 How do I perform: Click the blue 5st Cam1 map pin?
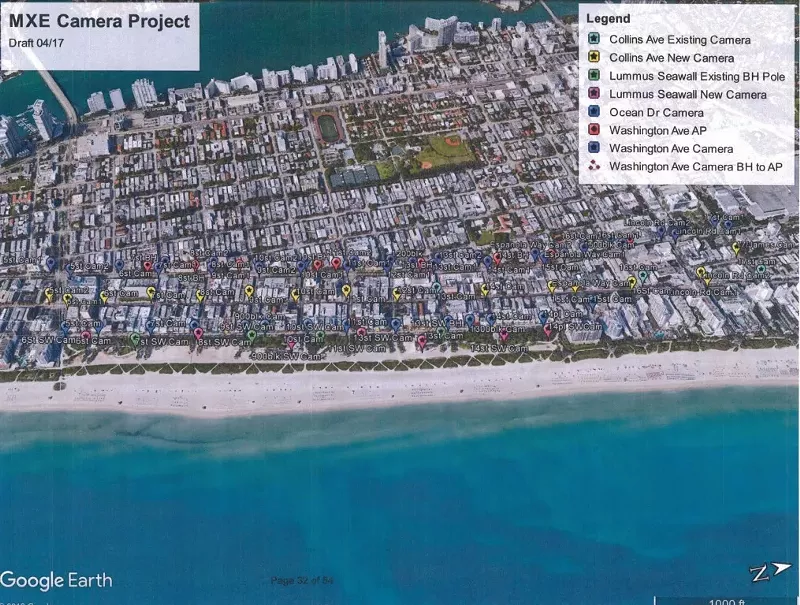click(x=51, y=263)
